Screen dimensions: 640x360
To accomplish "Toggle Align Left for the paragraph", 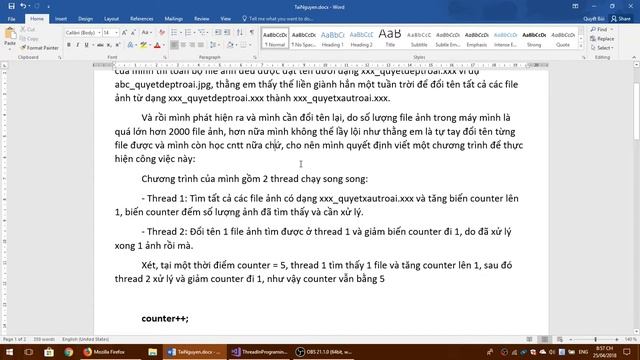I will [x=174, y=44].
